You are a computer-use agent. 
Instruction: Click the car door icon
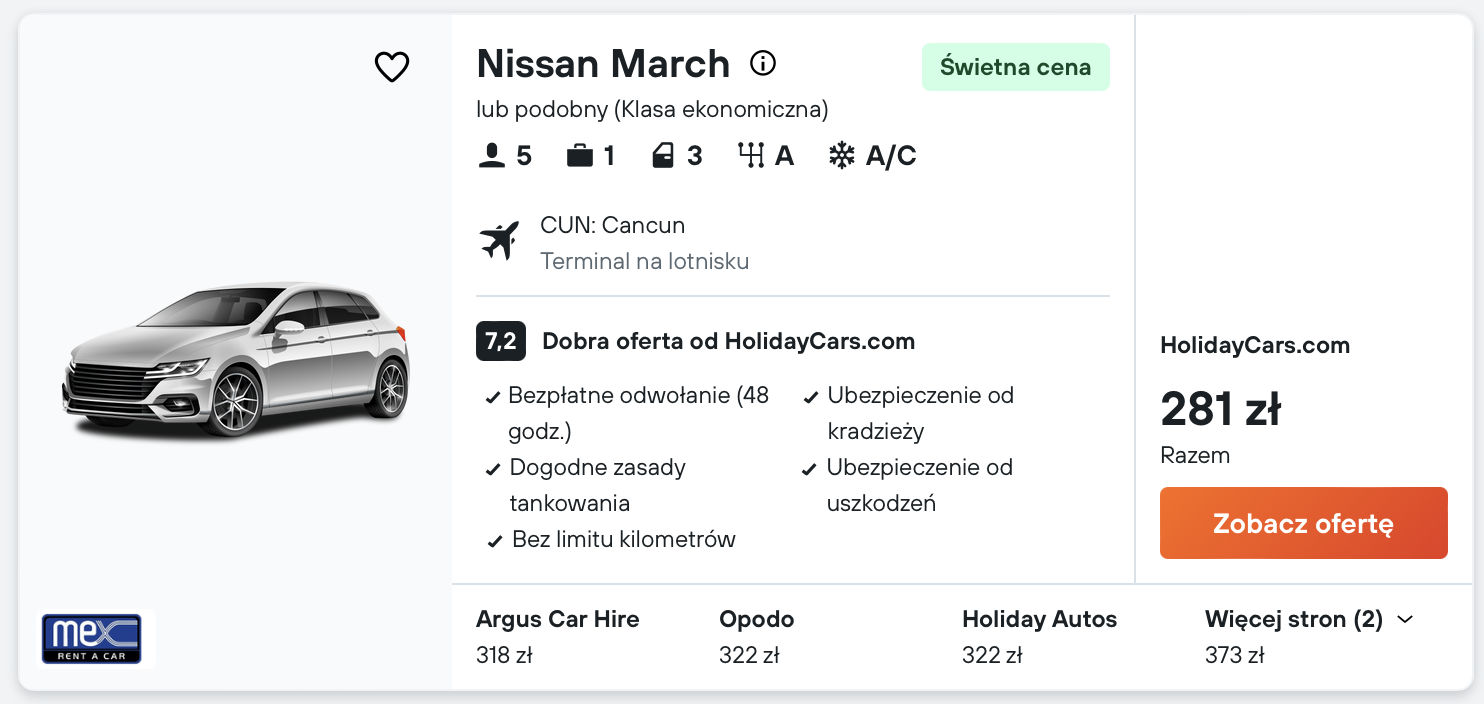point(663,156)
